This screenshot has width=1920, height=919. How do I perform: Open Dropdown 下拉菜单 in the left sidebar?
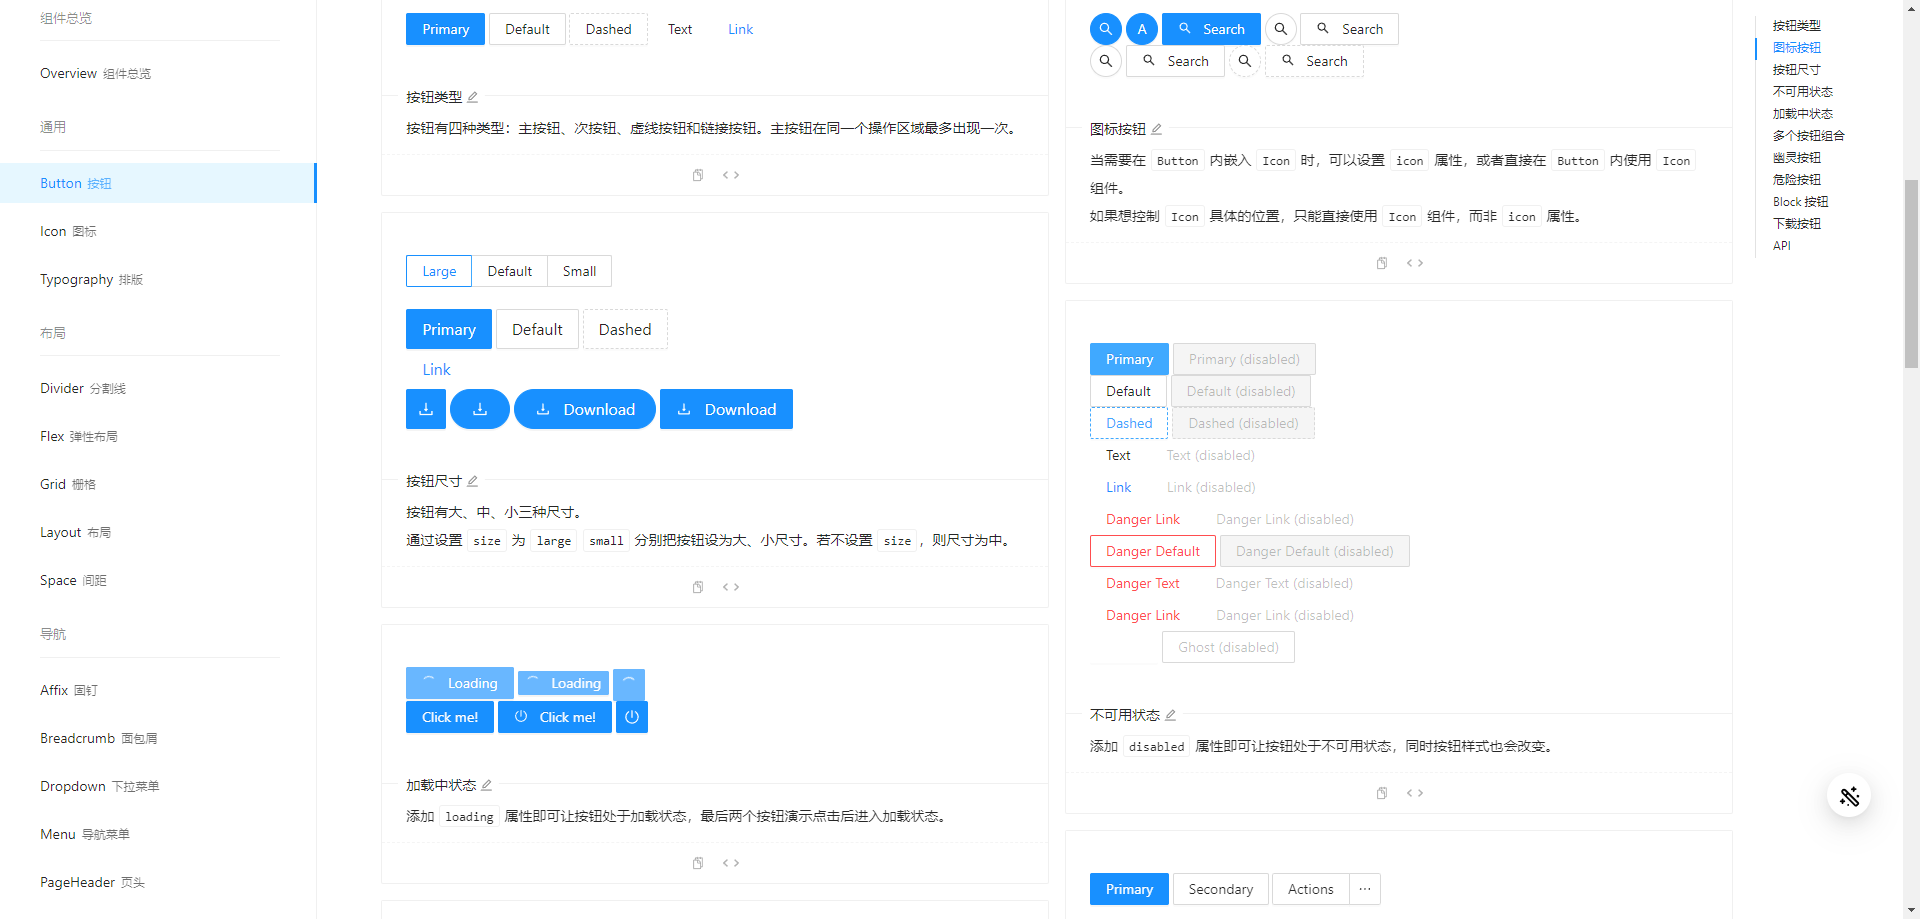(99, 786)
